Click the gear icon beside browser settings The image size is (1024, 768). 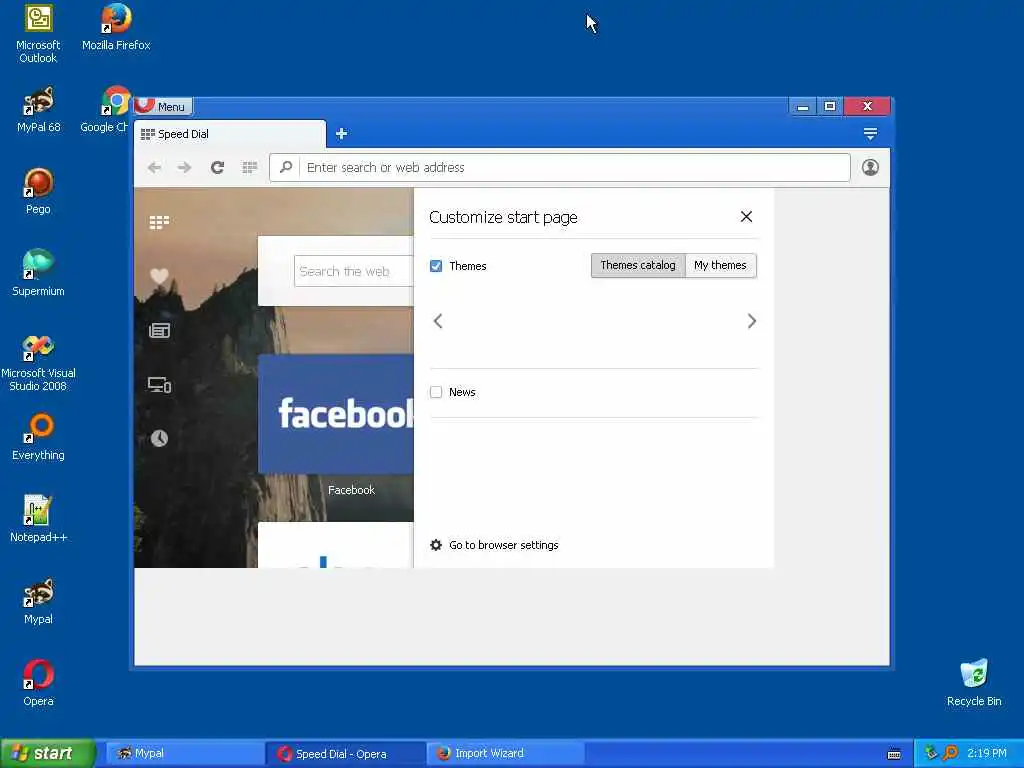coord(436,545)
